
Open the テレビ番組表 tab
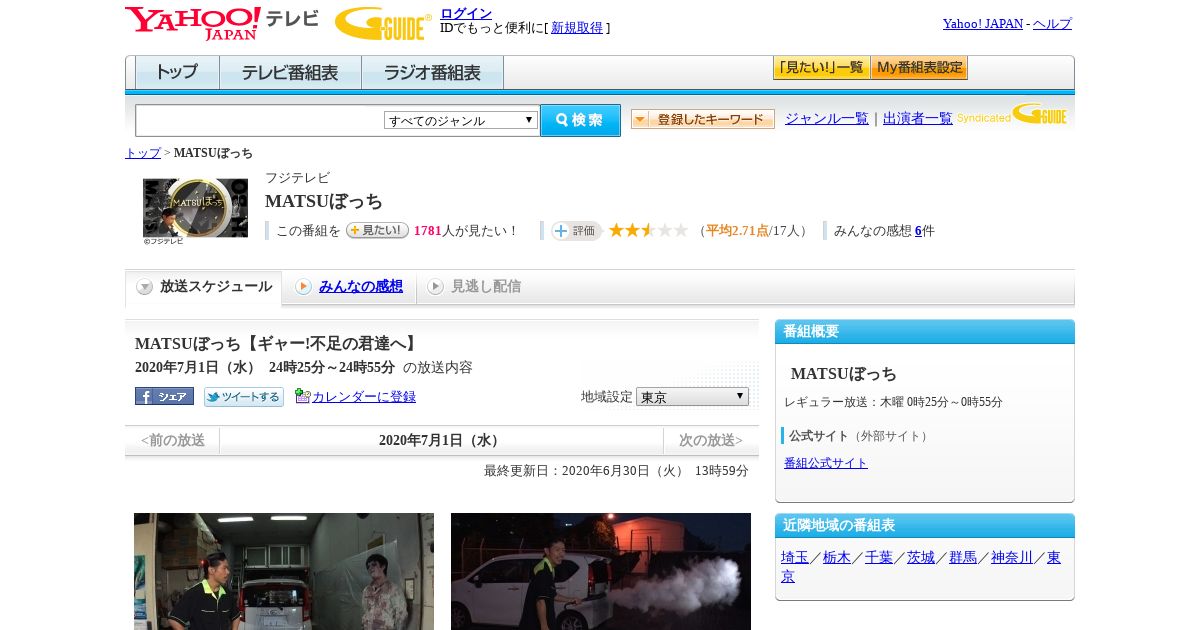(x=291, y=73)
